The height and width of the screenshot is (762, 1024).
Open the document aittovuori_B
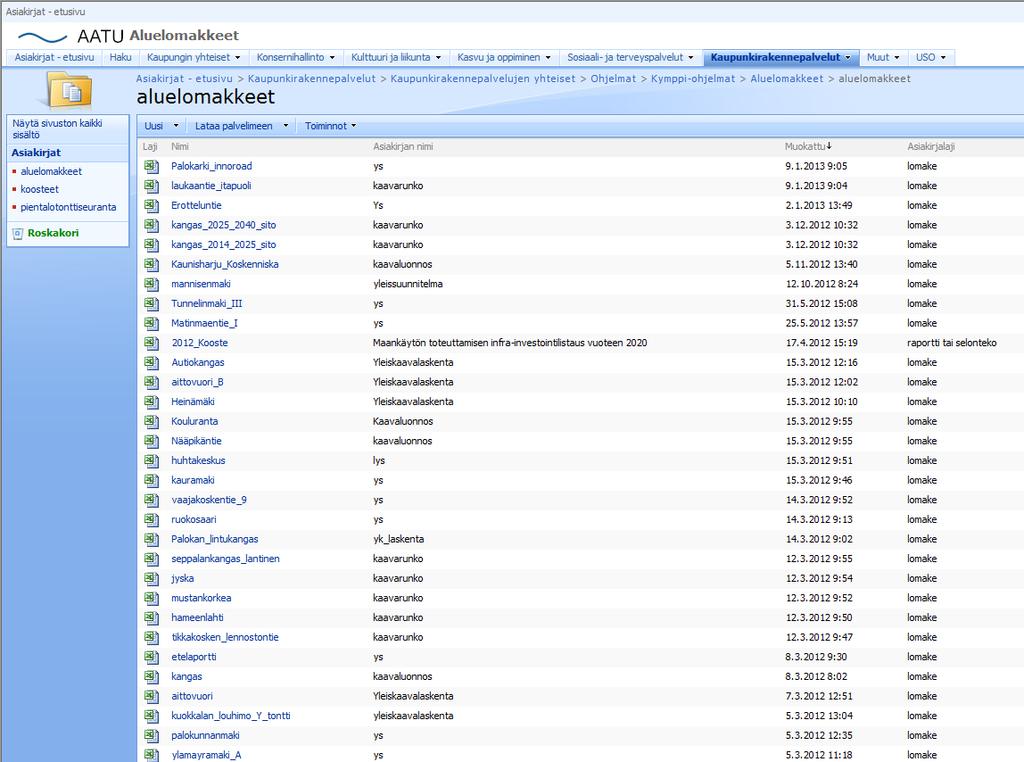(x=197, y=382)
